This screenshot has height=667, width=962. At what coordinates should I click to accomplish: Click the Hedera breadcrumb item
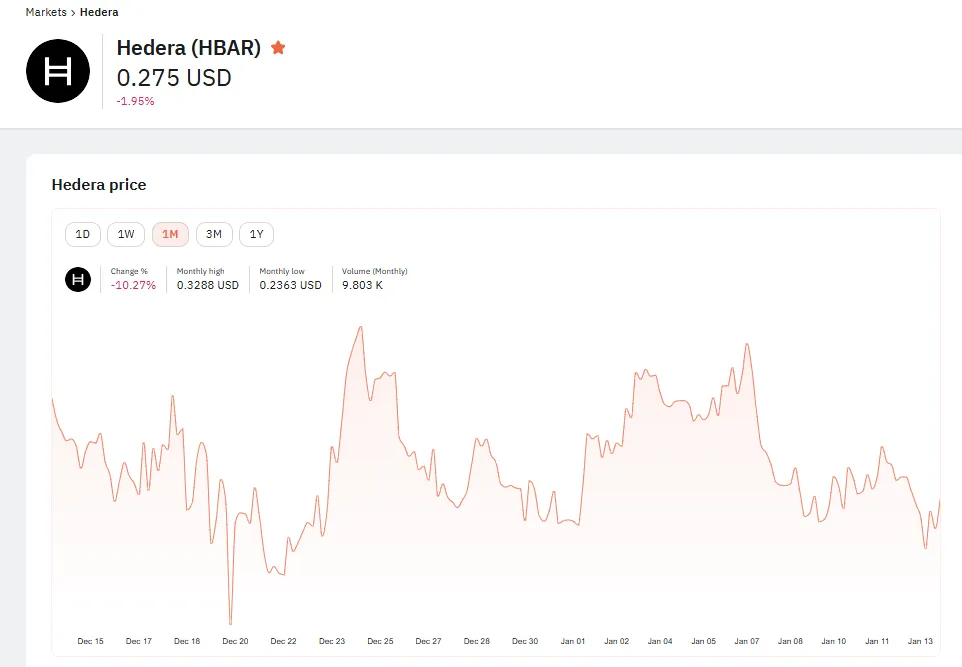(99, 12)
